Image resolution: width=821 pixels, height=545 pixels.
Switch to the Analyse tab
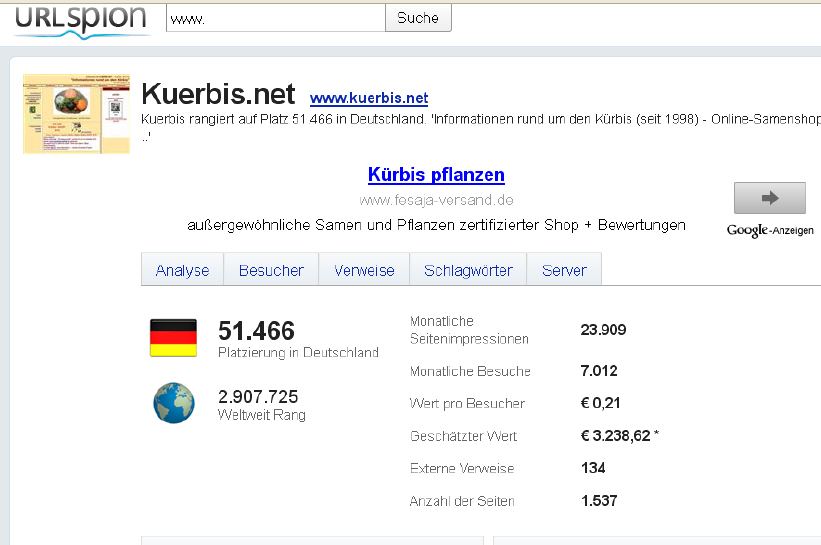tap(182, 270)
